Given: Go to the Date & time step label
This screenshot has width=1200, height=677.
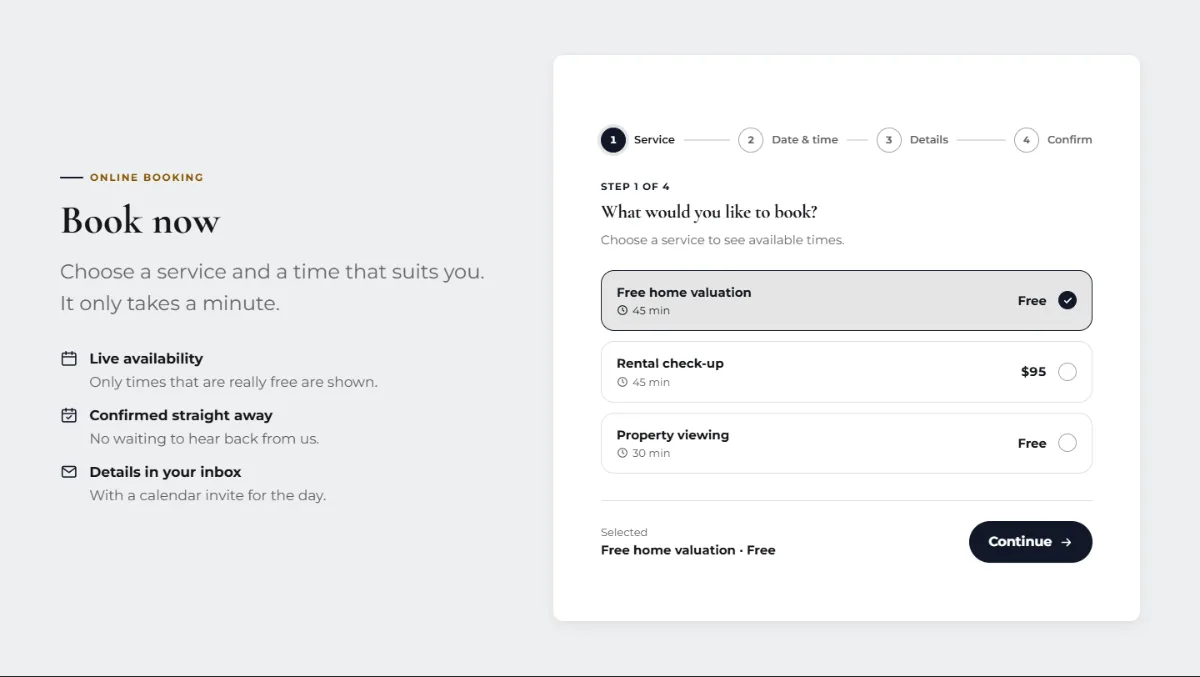Looking at the screenshot, I should tap(805, 140).
